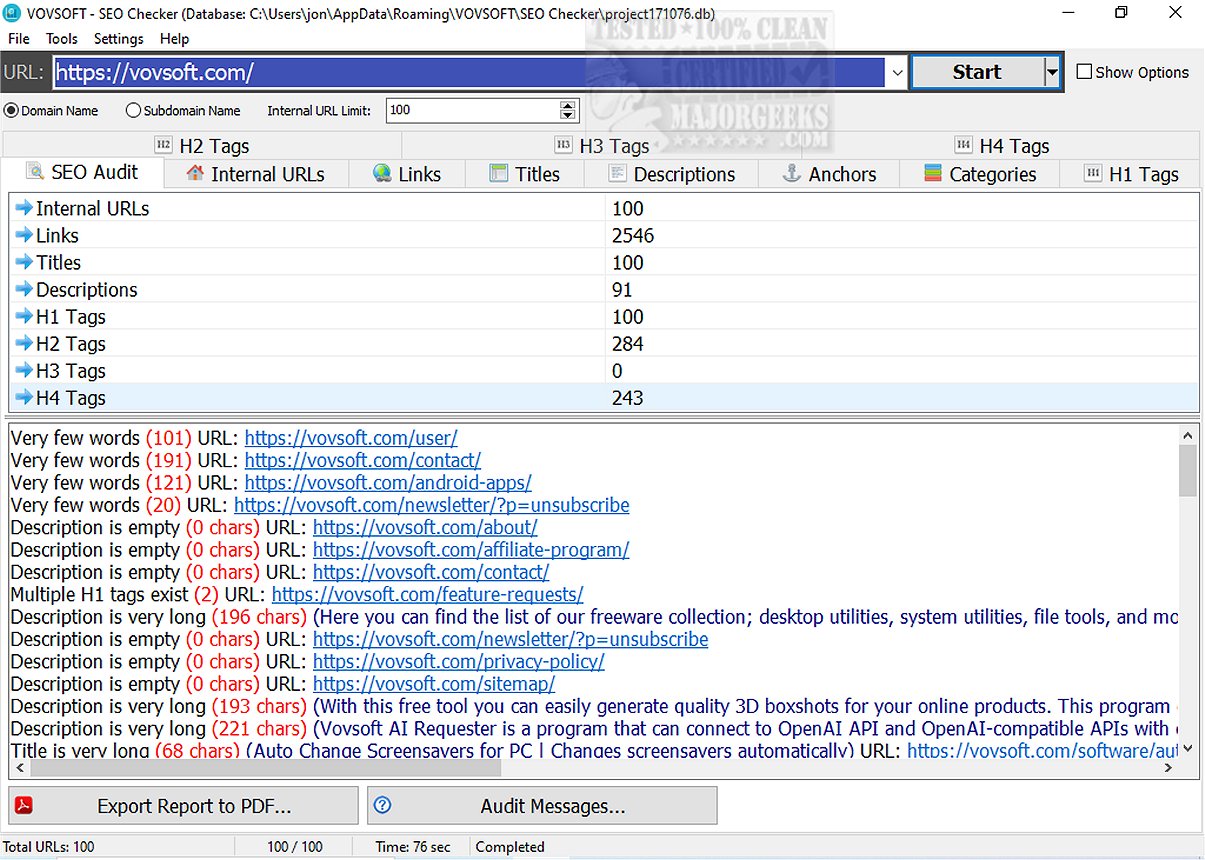Click the arrow icon beside H1 Tags row
The height and width of the screenshot is (860, 1205).
[x=24, y=316]
